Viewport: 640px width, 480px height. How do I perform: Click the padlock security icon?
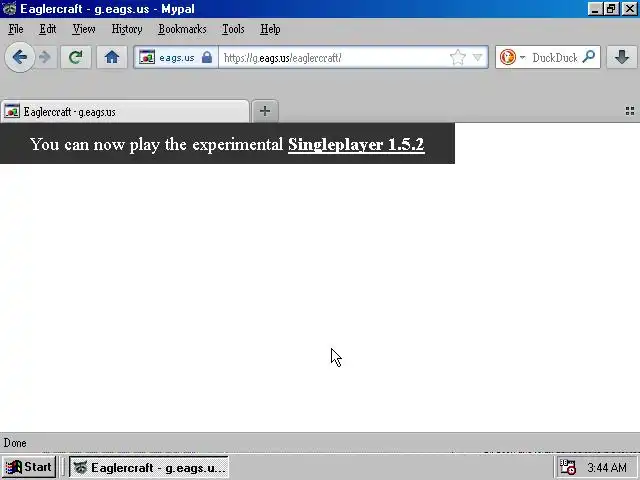click(207, 57)
